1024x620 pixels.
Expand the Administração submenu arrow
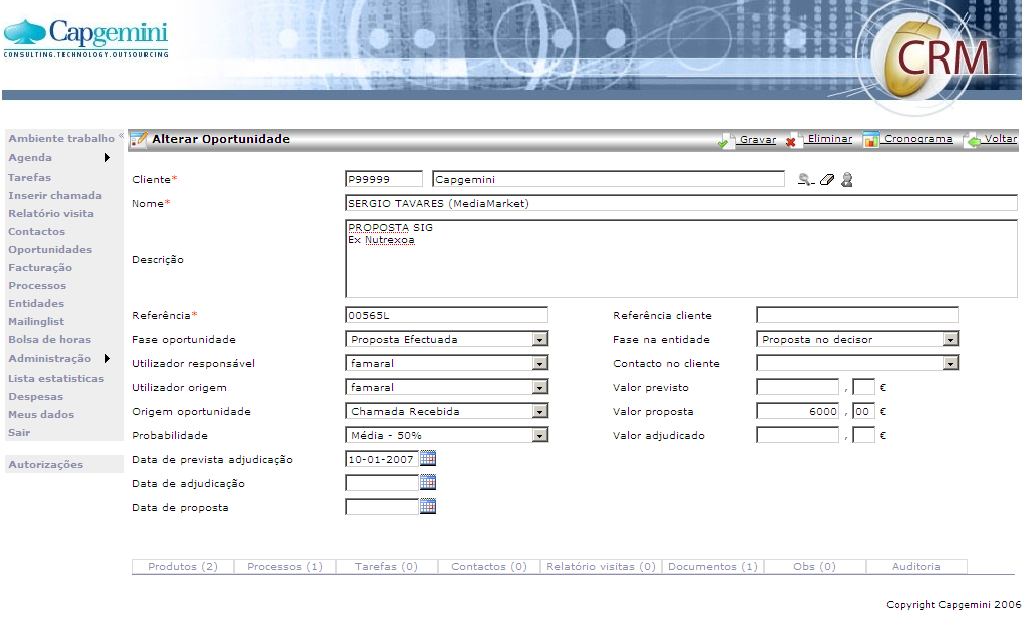pos(107,359)
